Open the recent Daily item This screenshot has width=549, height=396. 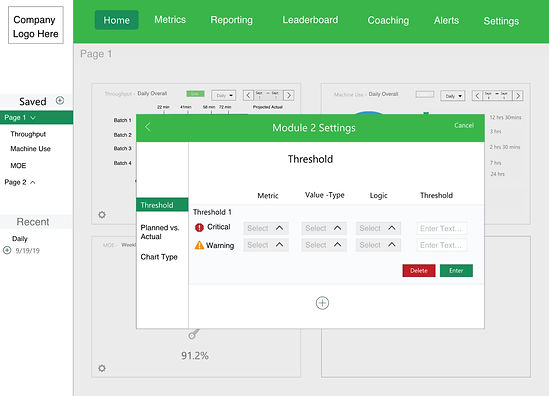[x=20, y=239]
